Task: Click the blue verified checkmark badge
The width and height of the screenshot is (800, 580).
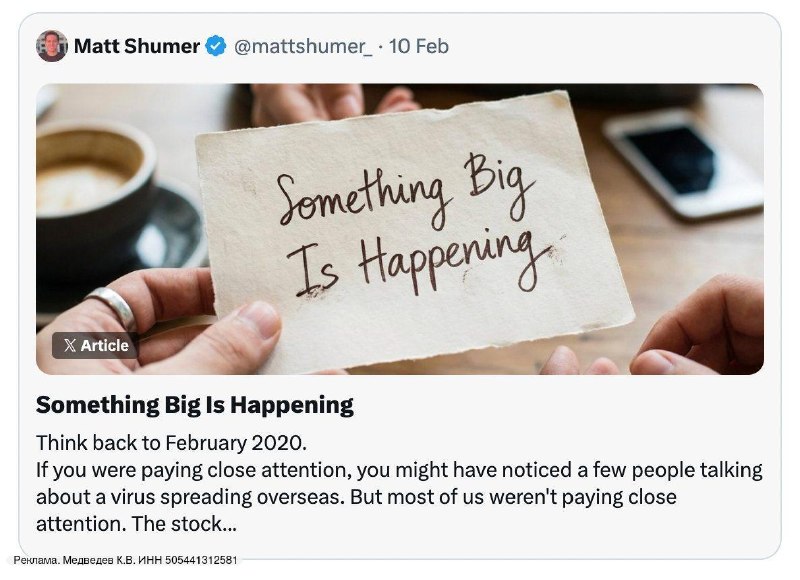Action: pos(216,46)
